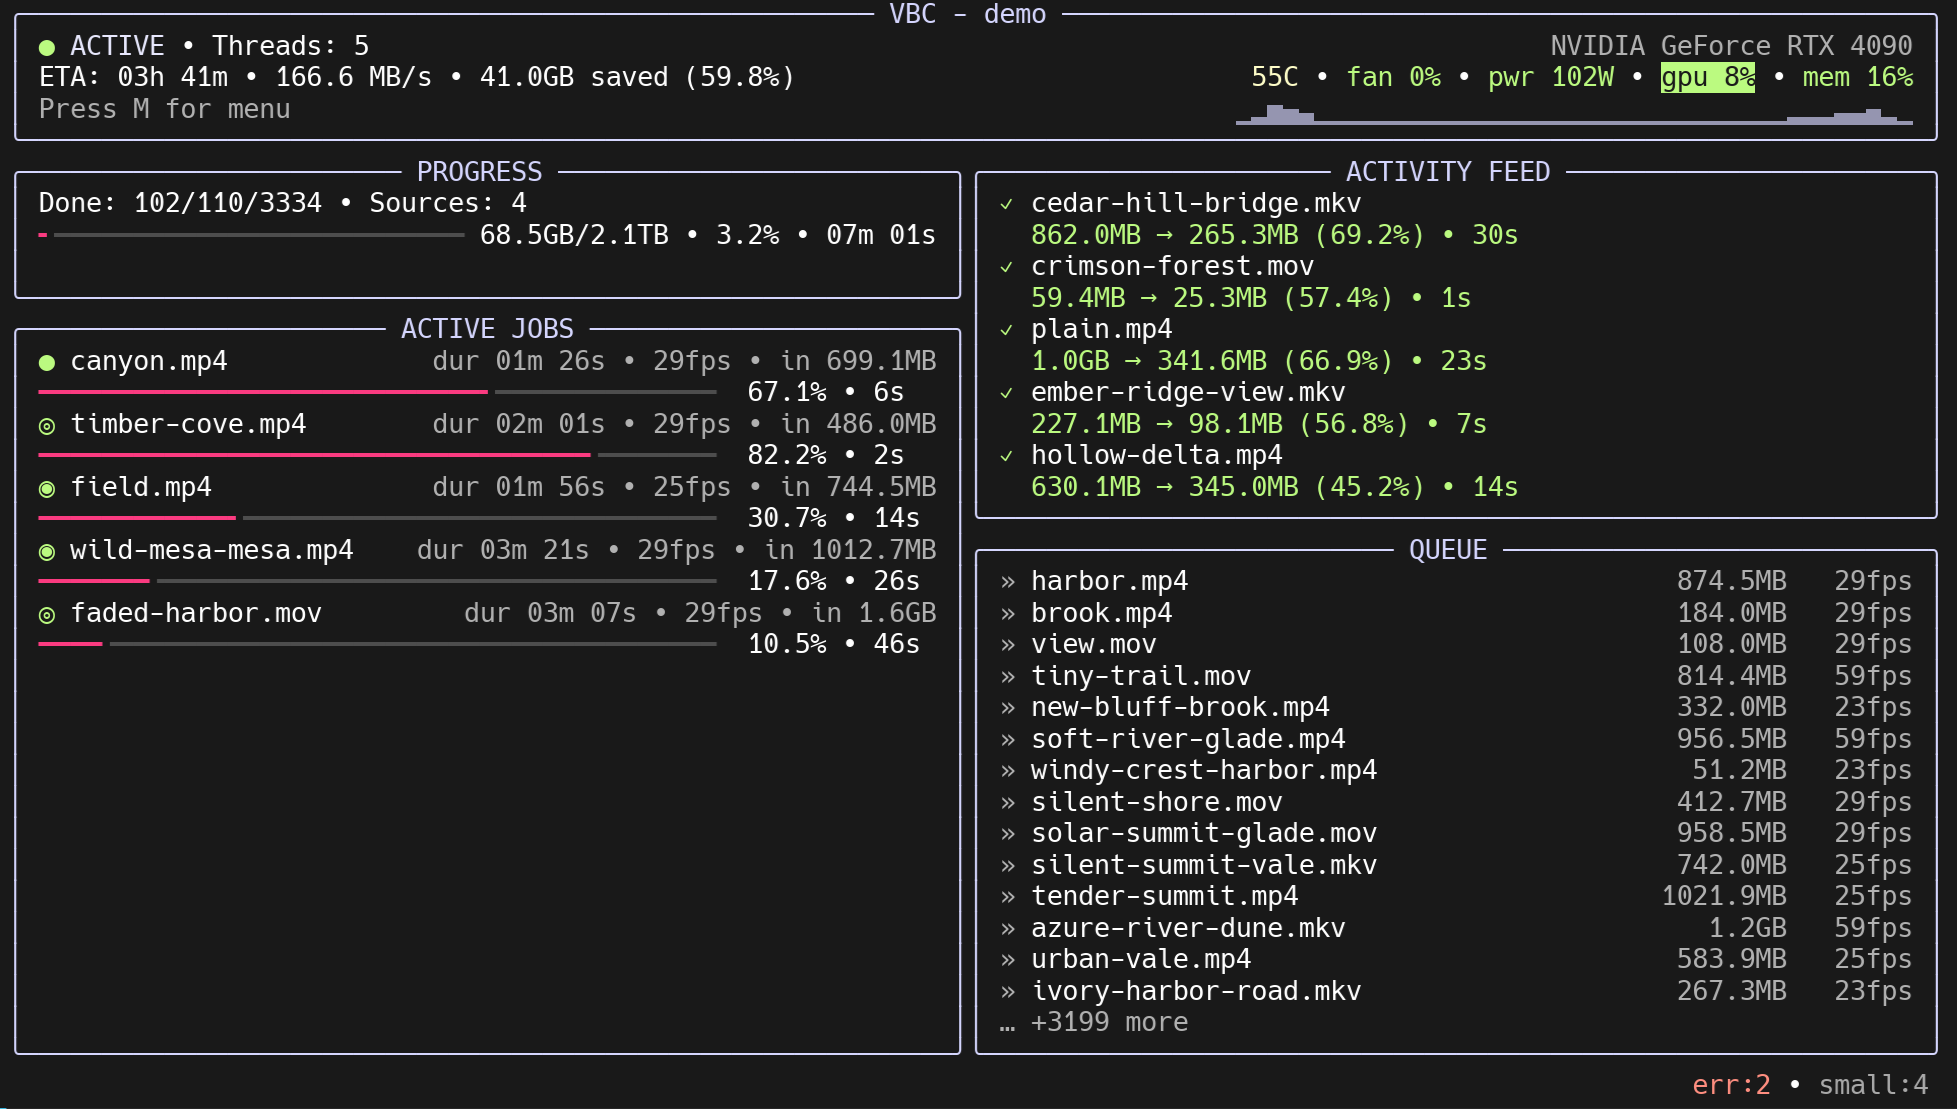
Task: Click the ACTIVITY FEED panel title
Action: [x=1447, y=172]
